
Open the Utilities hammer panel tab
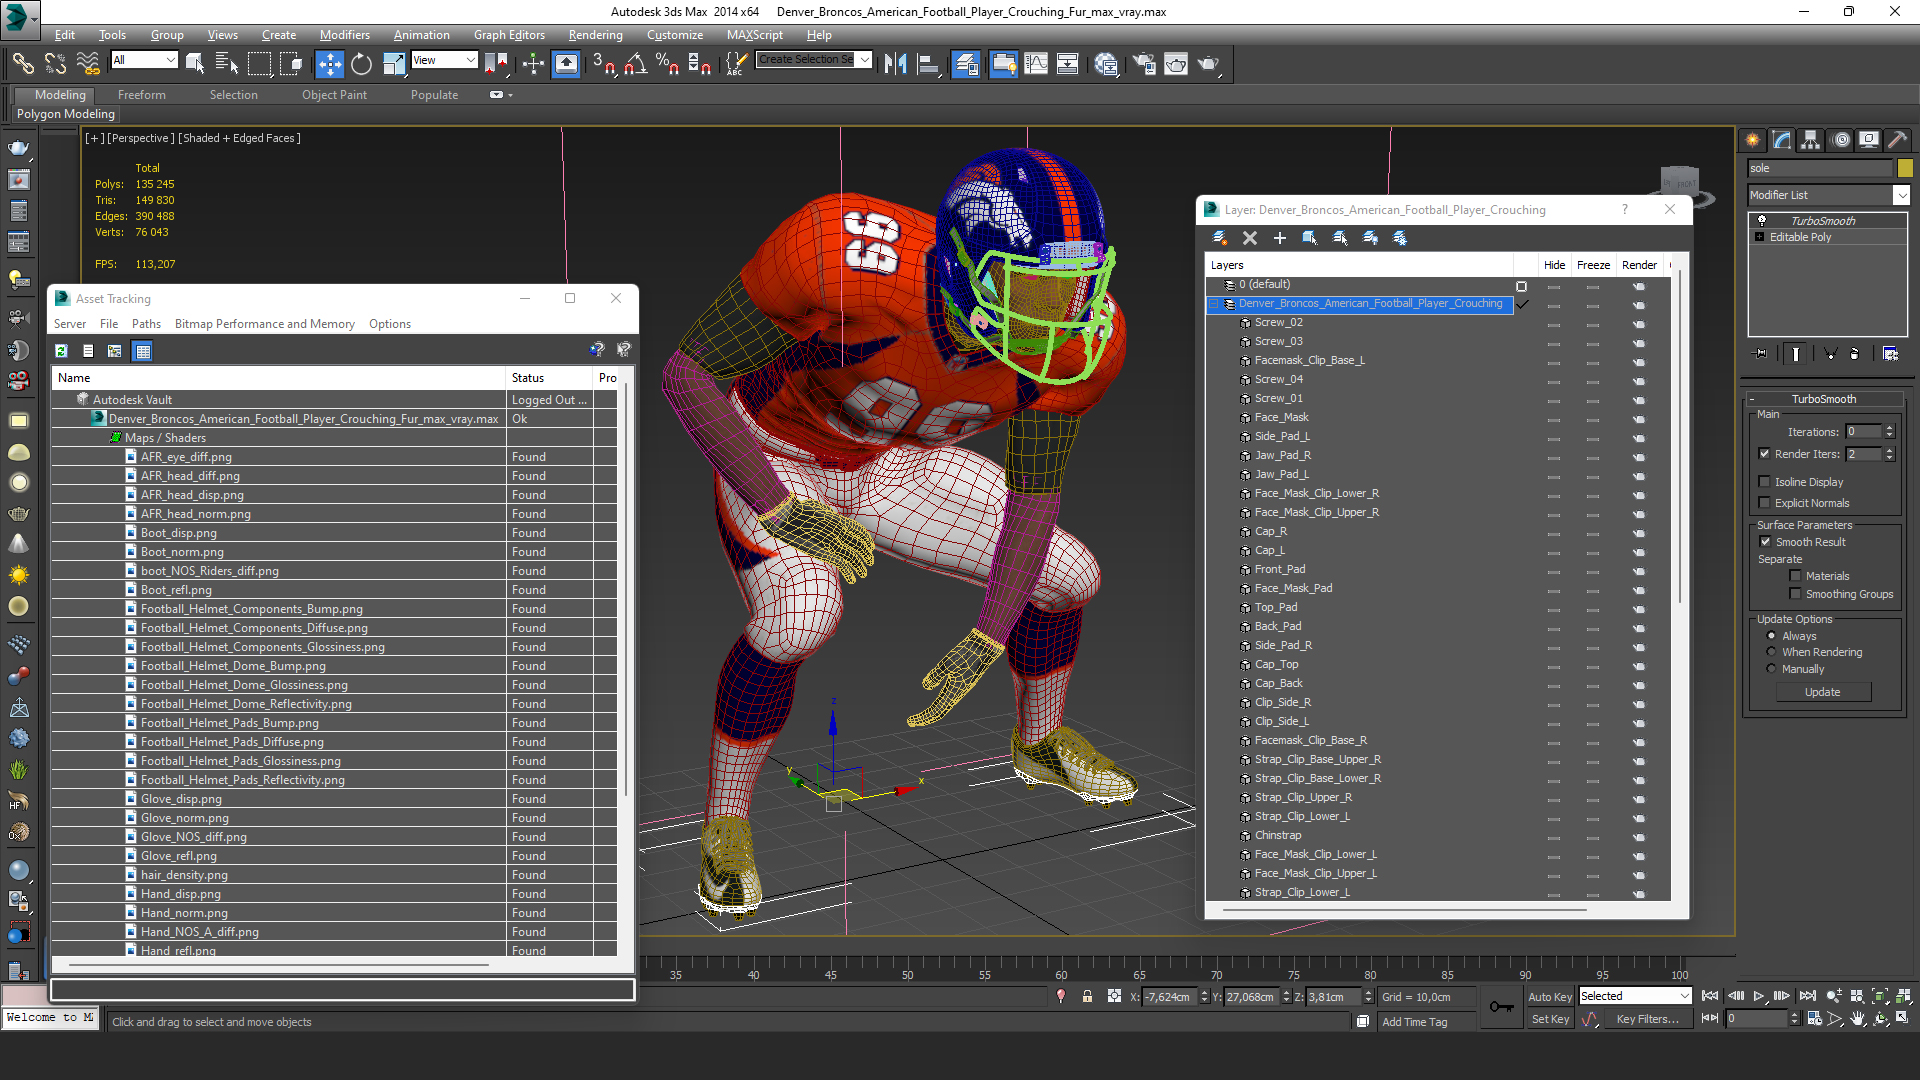1897,140
